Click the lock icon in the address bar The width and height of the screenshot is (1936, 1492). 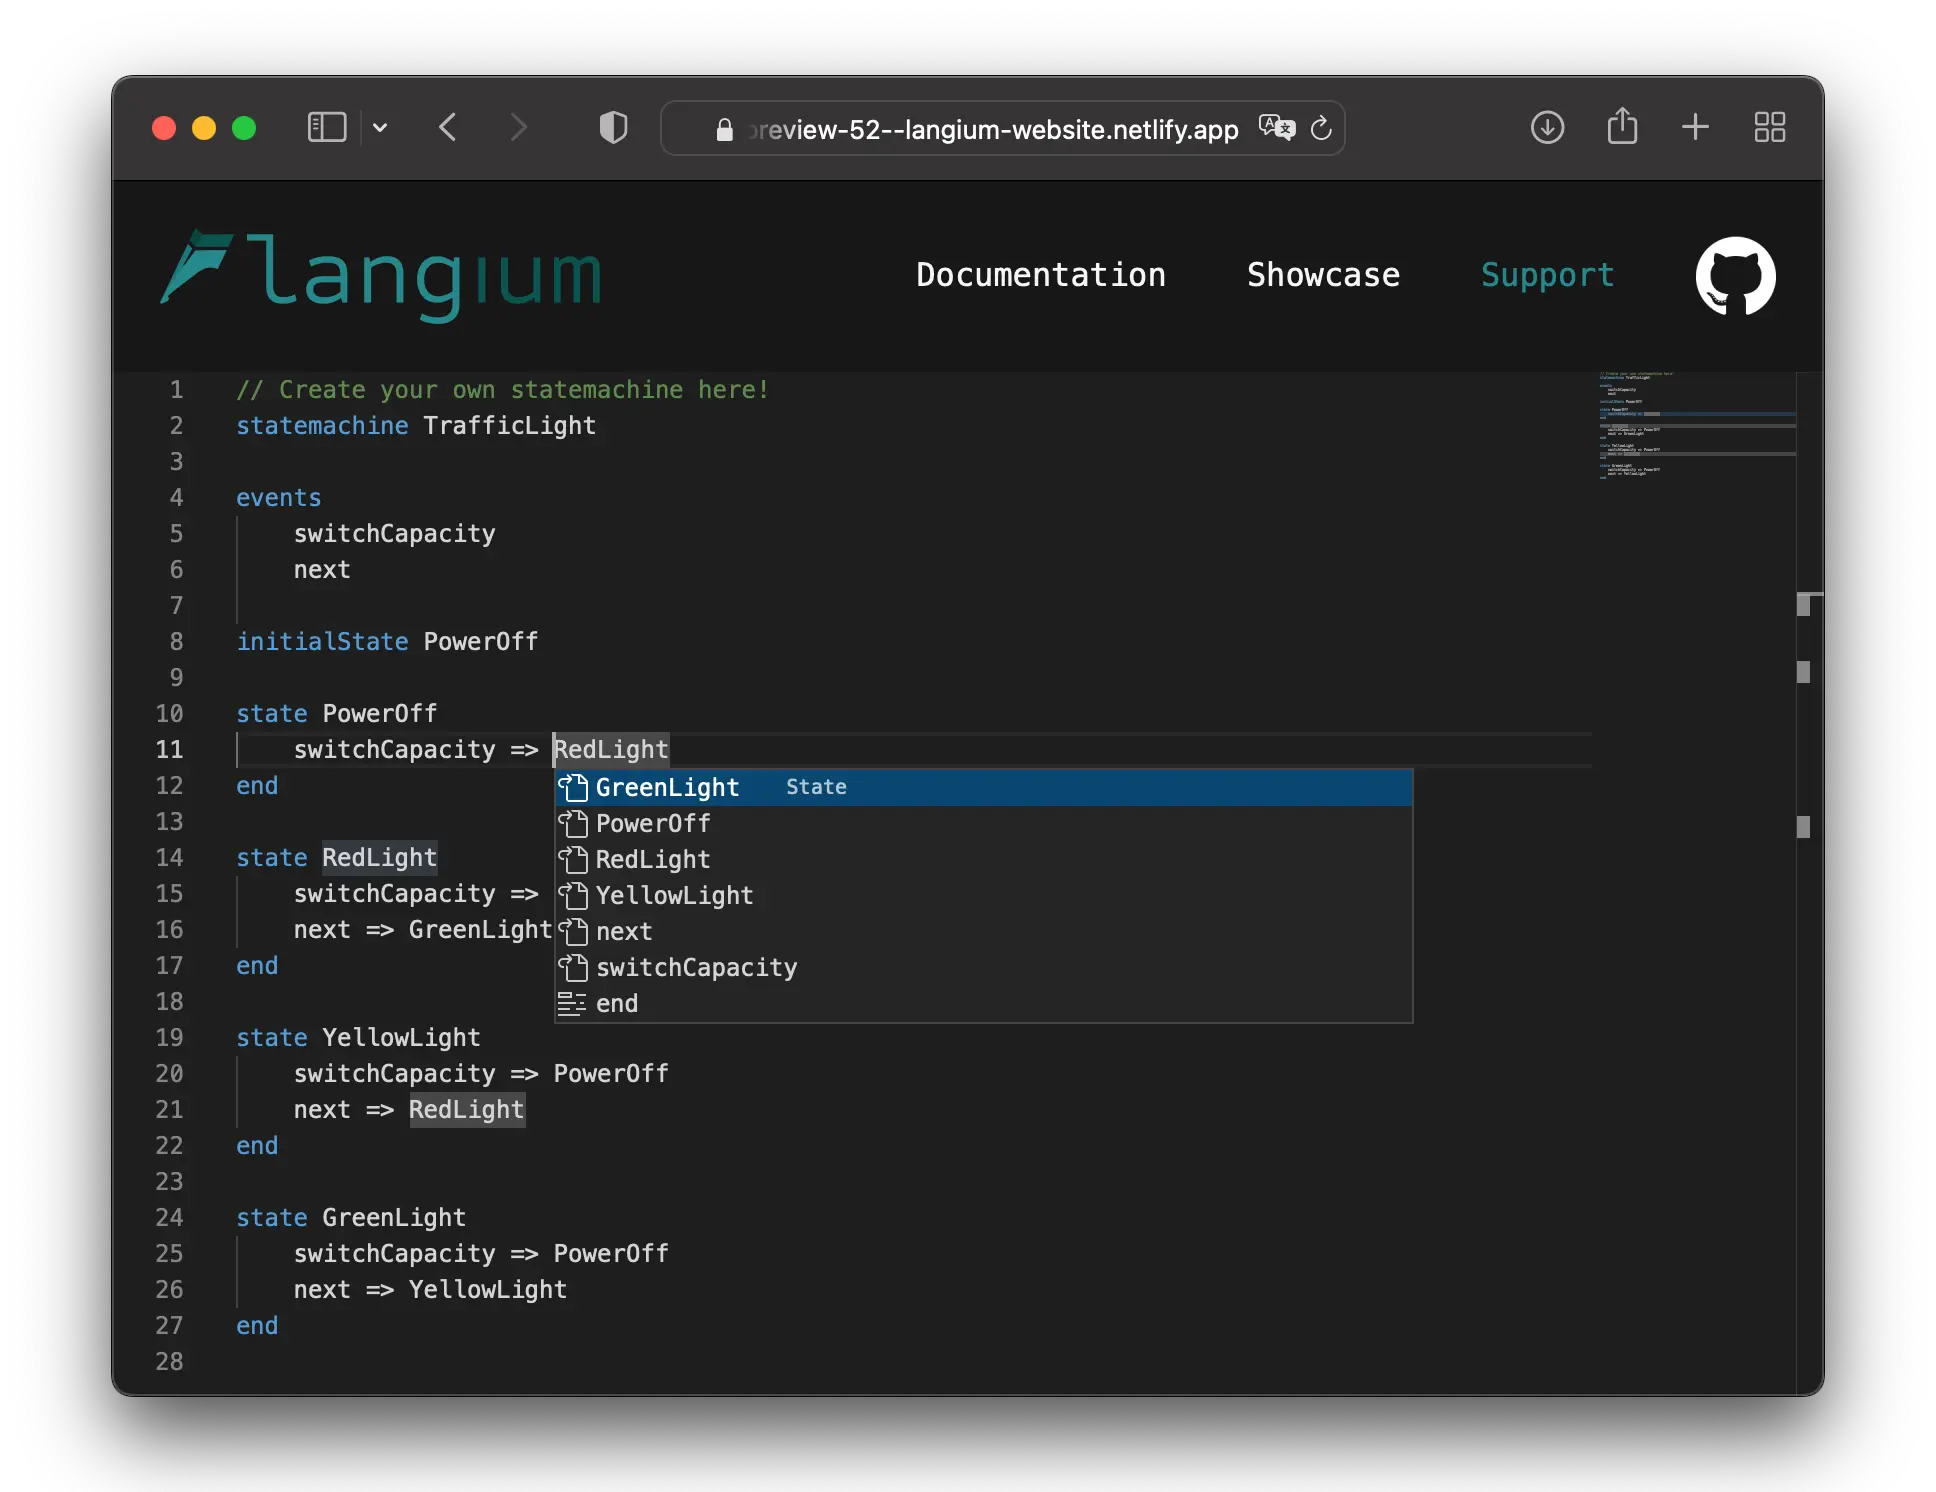coord(725,130)
